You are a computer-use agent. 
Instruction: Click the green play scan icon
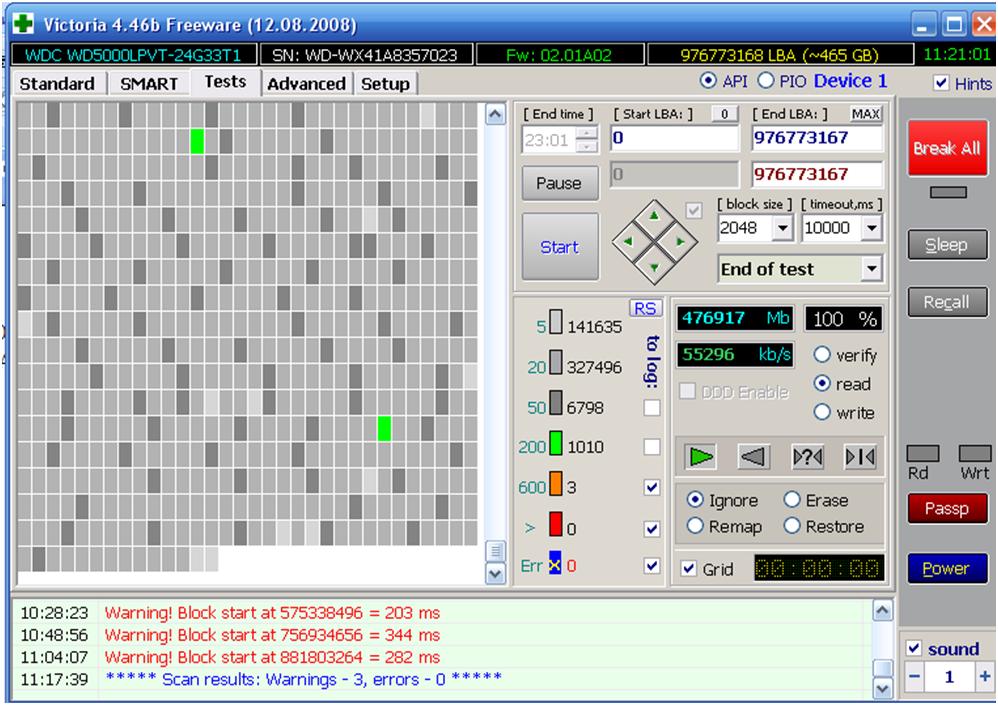pyautogui.click(x=701, y=456)
